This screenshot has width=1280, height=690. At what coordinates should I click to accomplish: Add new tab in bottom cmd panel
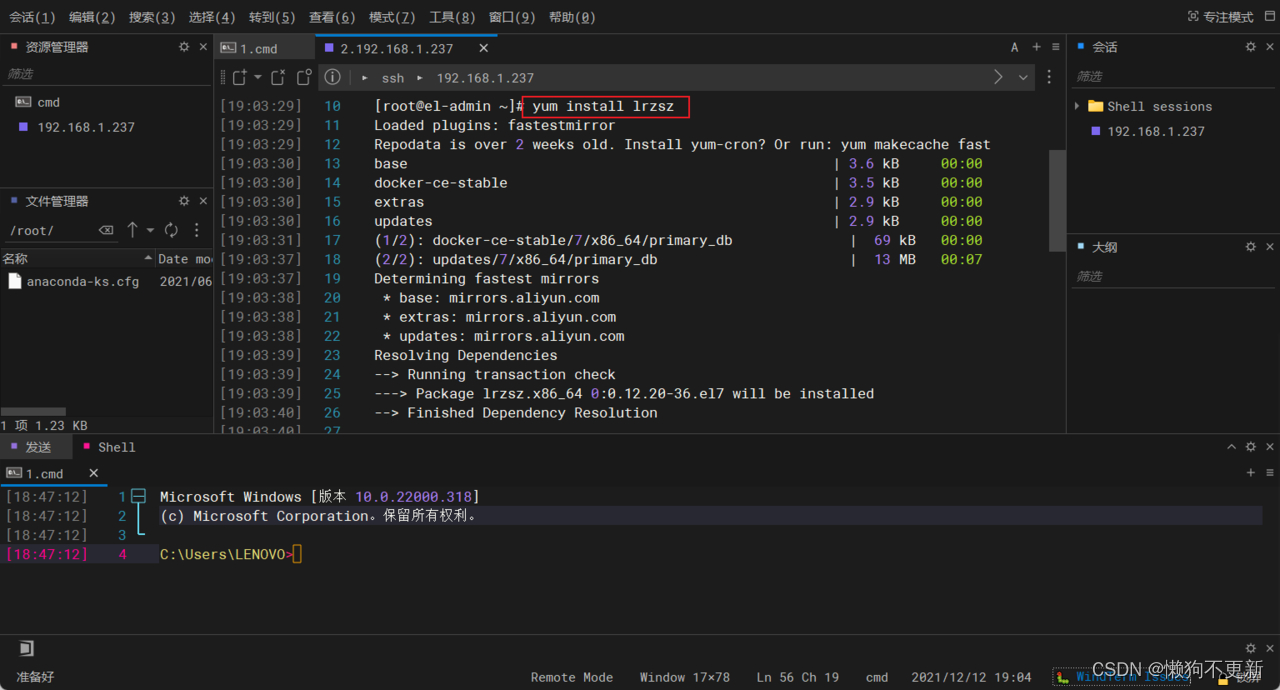pyautogui.click(x=1250, y=473)
